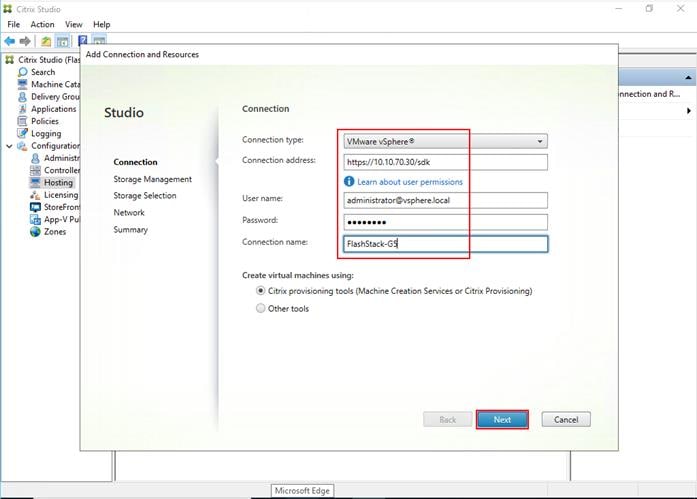697x499 pixels.
Task: Click the Applications icon in tree
Action: click(23, 109)
